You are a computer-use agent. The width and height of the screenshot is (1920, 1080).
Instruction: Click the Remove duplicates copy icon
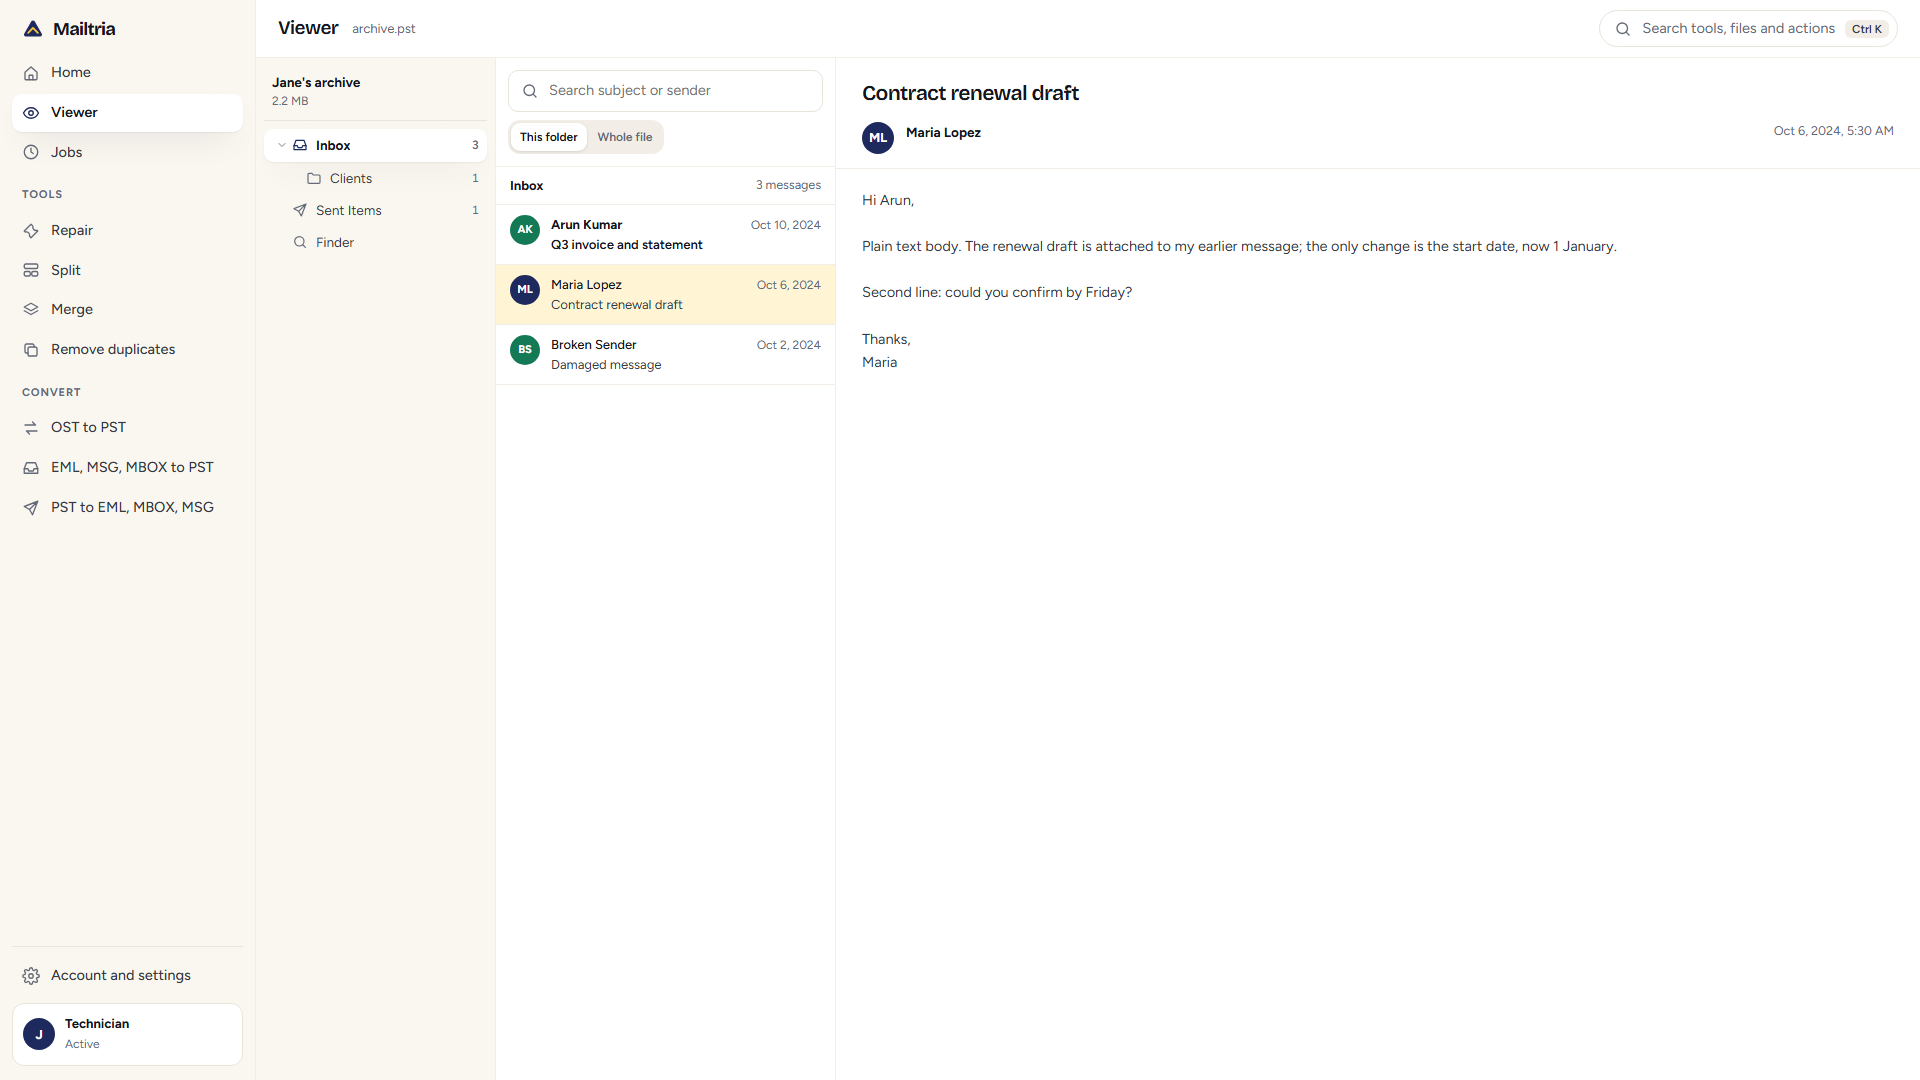(x=31, y=350)
